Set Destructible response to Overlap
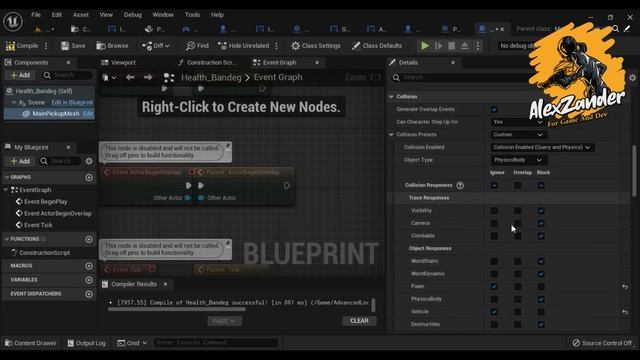This screenshot has height=360, width=640. coord(518,325)
